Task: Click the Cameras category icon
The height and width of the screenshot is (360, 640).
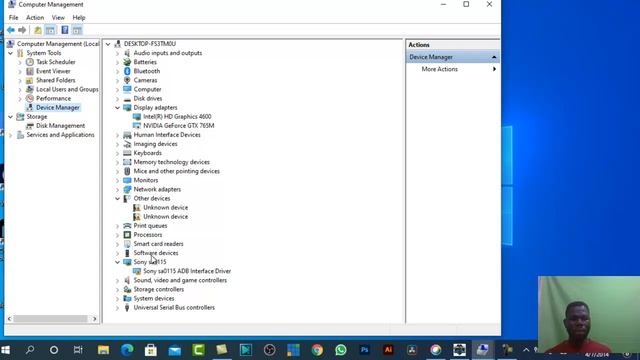Action: 127,80
